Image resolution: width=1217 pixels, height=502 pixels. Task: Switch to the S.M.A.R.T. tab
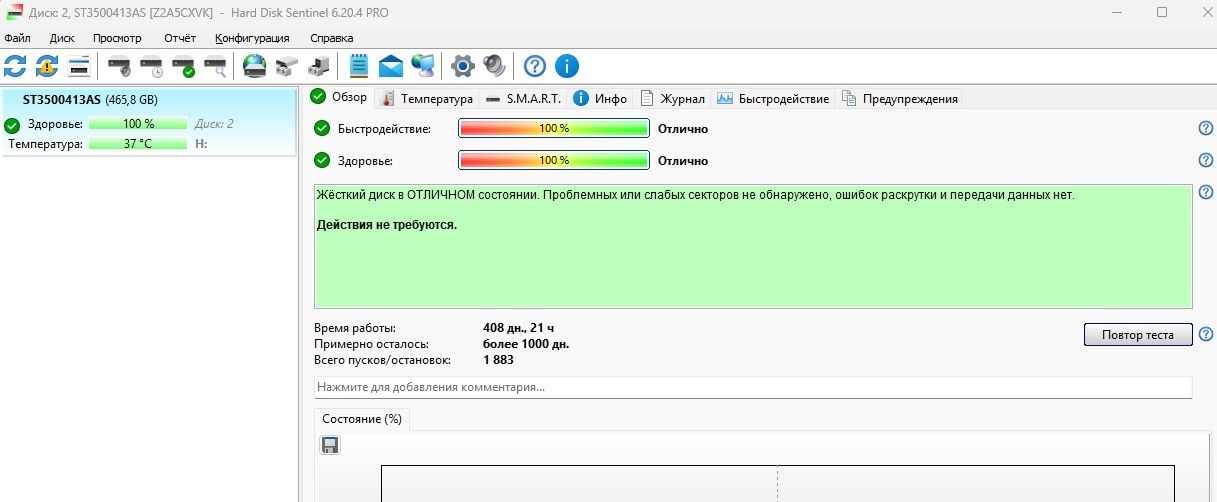pos(522,98)
